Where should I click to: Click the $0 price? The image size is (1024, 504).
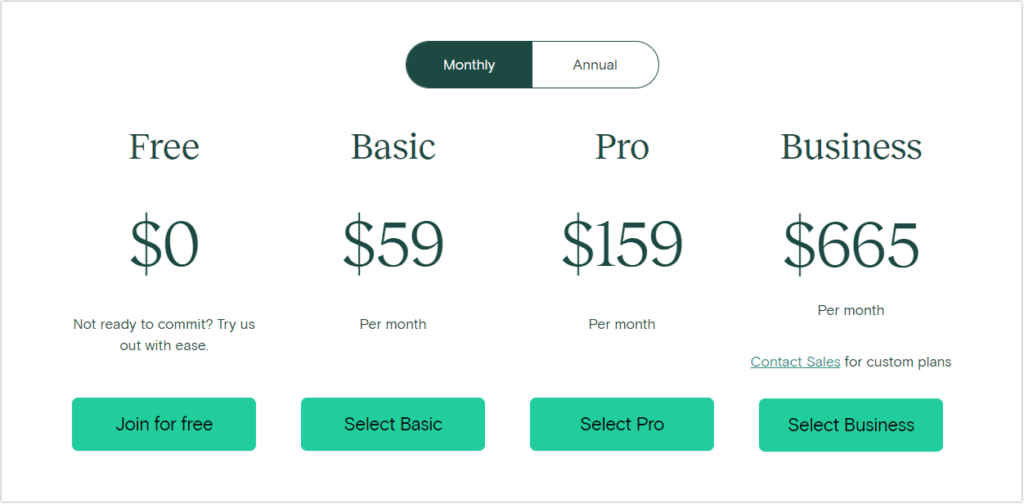pyautogui.click(x=164, y=246)
